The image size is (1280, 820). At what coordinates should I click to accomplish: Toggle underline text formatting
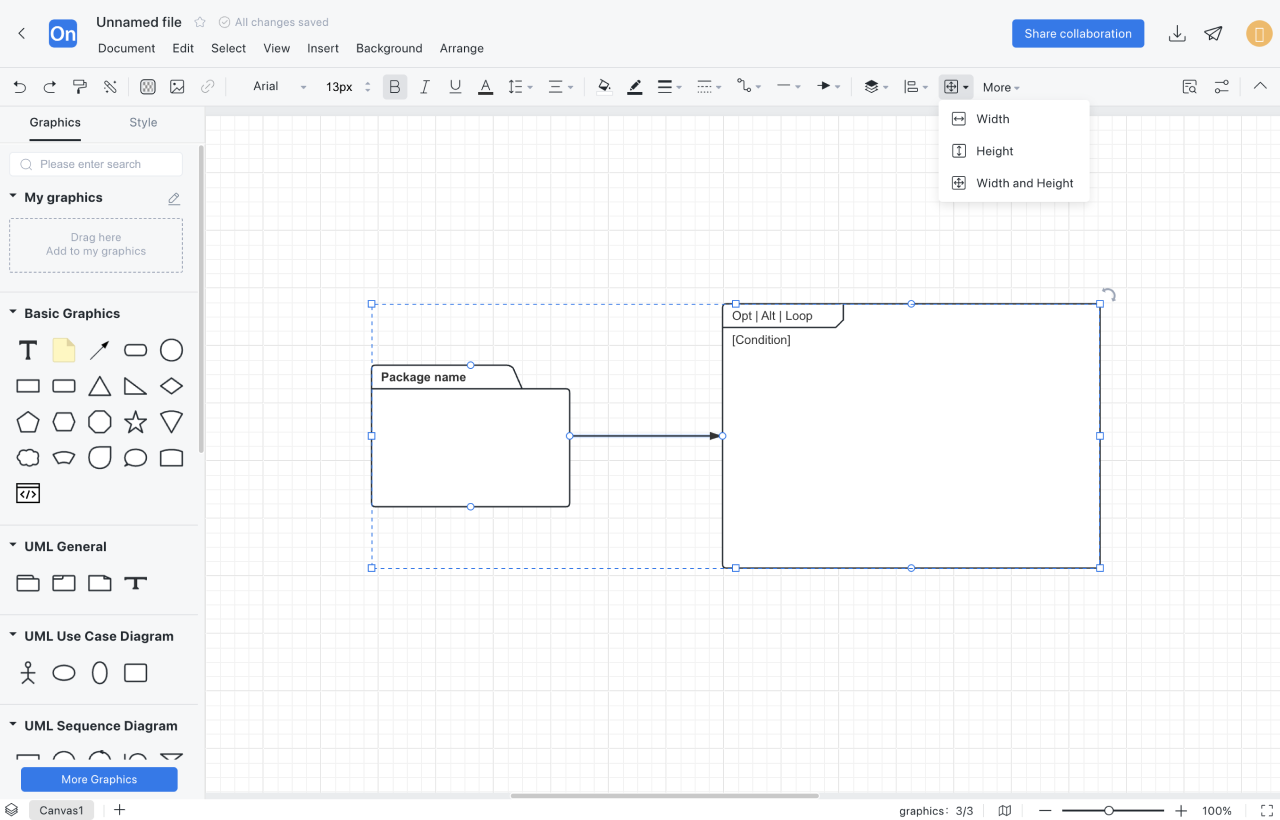click(455, 87)
